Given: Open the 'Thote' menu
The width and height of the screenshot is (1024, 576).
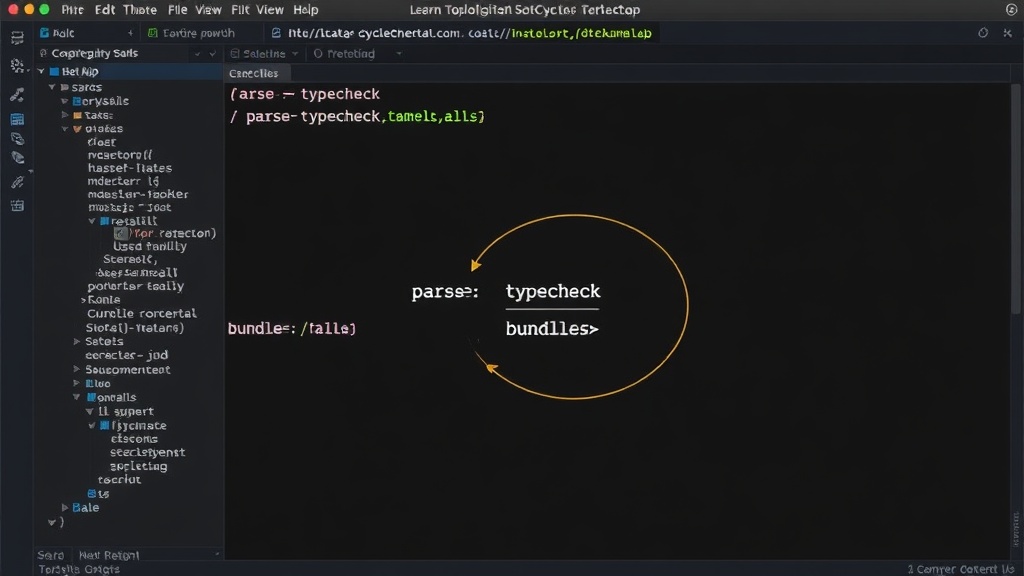Looking at the screenshot, I should [140, 10].
